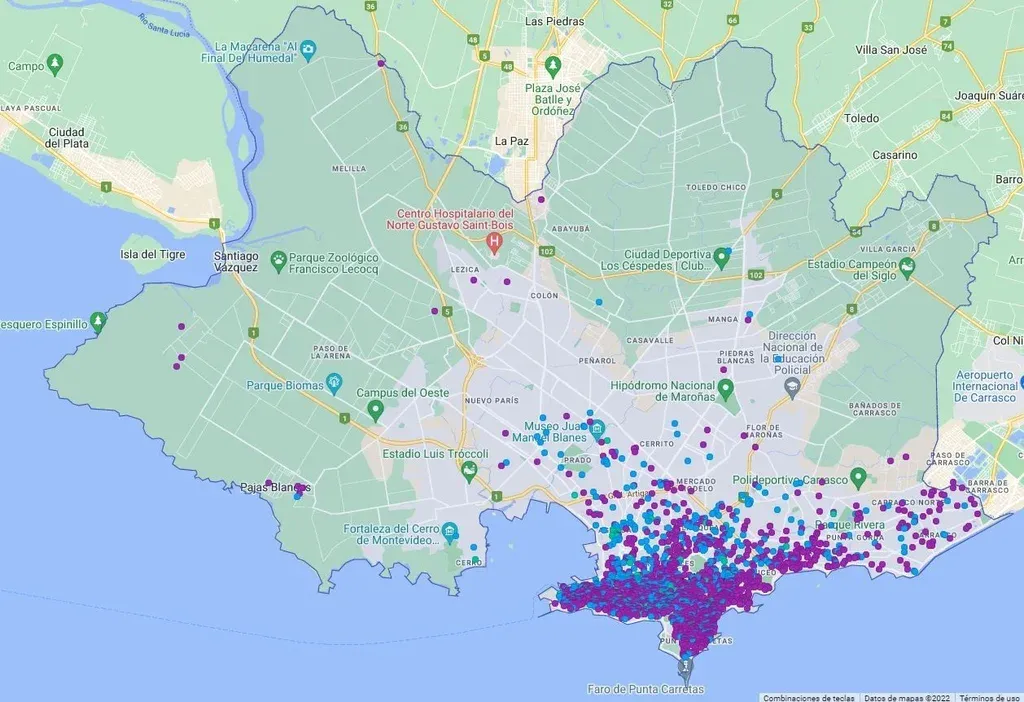Screen dimensions: 1024x702
Task: Open Ciudad Deportiva Los Céspedes marker
Action: 721,259
